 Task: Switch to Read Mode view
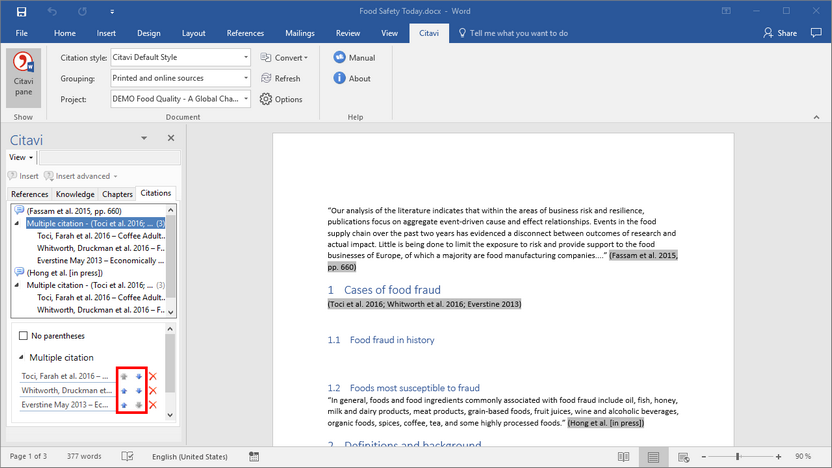[x=623, y=457]
